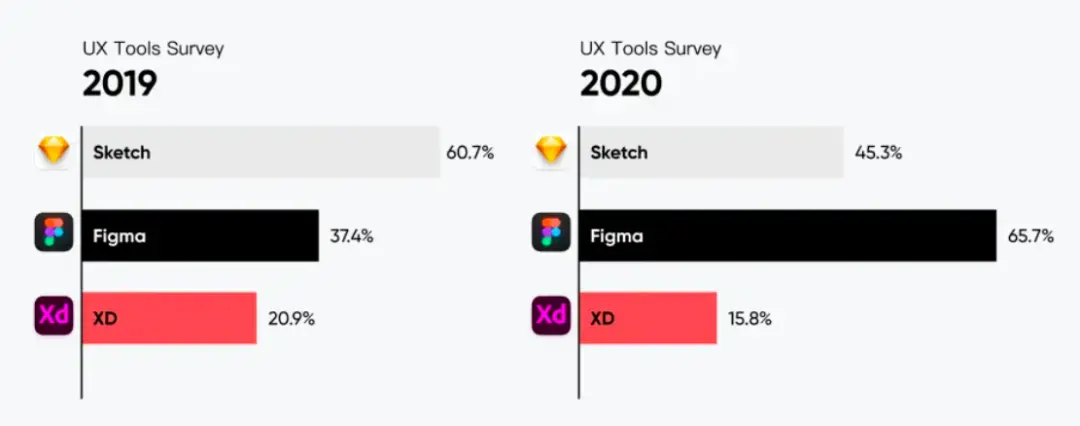Select the black Figma bar in the 2020 chart
1080x426 pixels.
[x=788, y=235]
